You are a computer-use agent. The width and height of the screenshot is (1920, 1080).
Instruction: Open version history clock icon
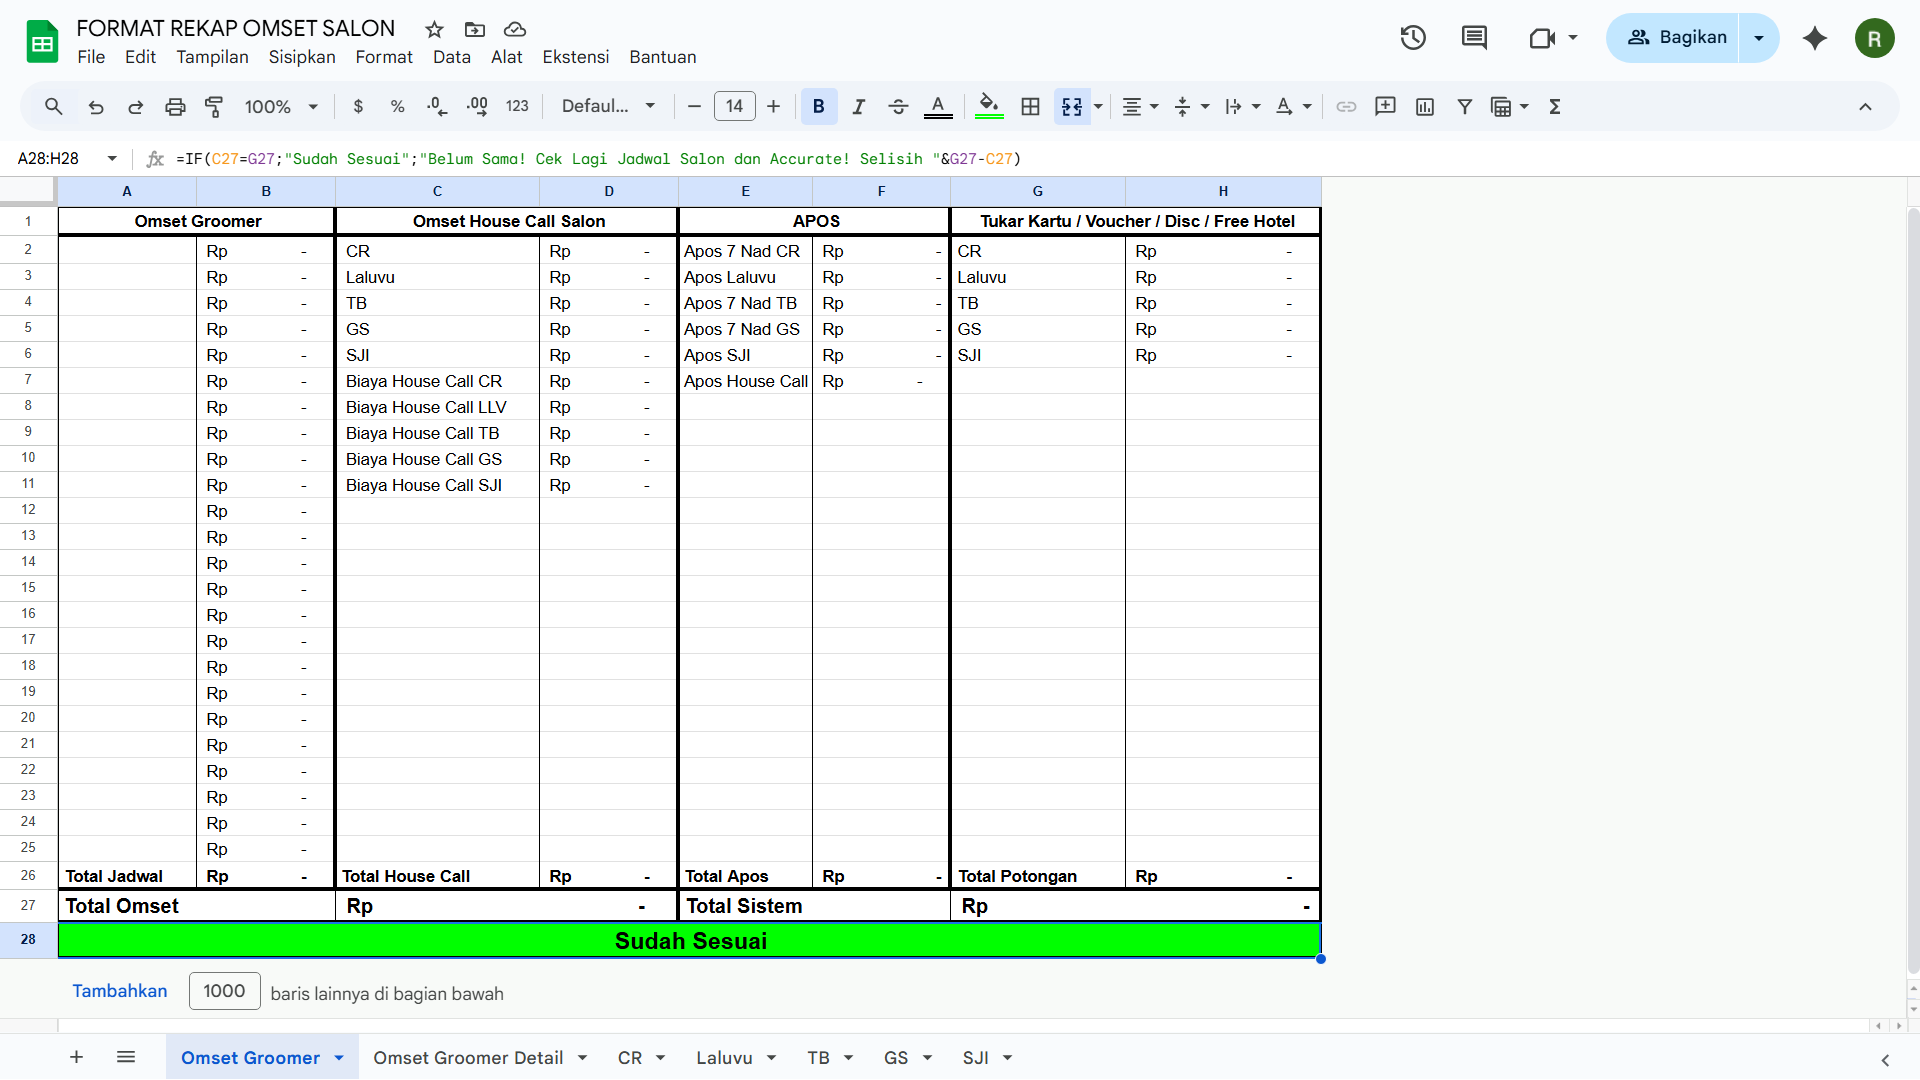click(1412, 38)
